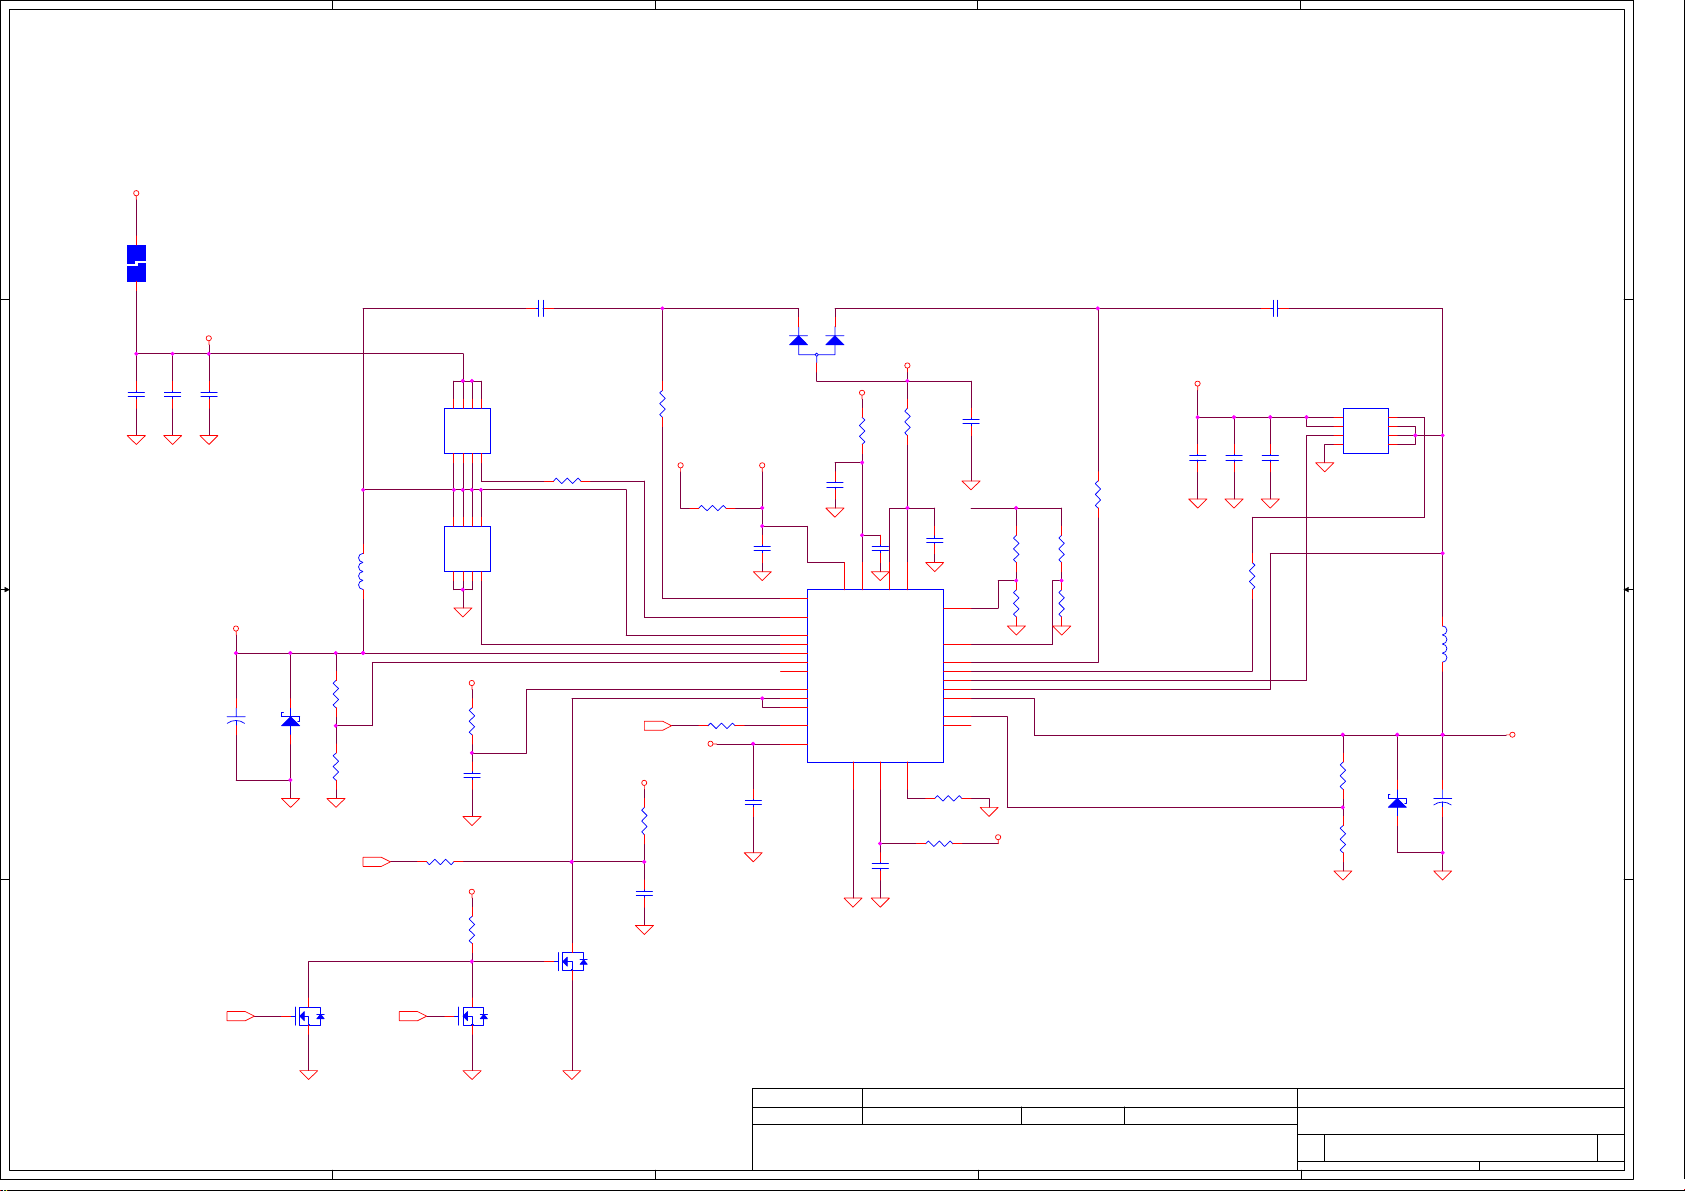Select the solid blue fuse symbol
The height and width of the screenshot is (1191, 1685).
tap(137, 263)
